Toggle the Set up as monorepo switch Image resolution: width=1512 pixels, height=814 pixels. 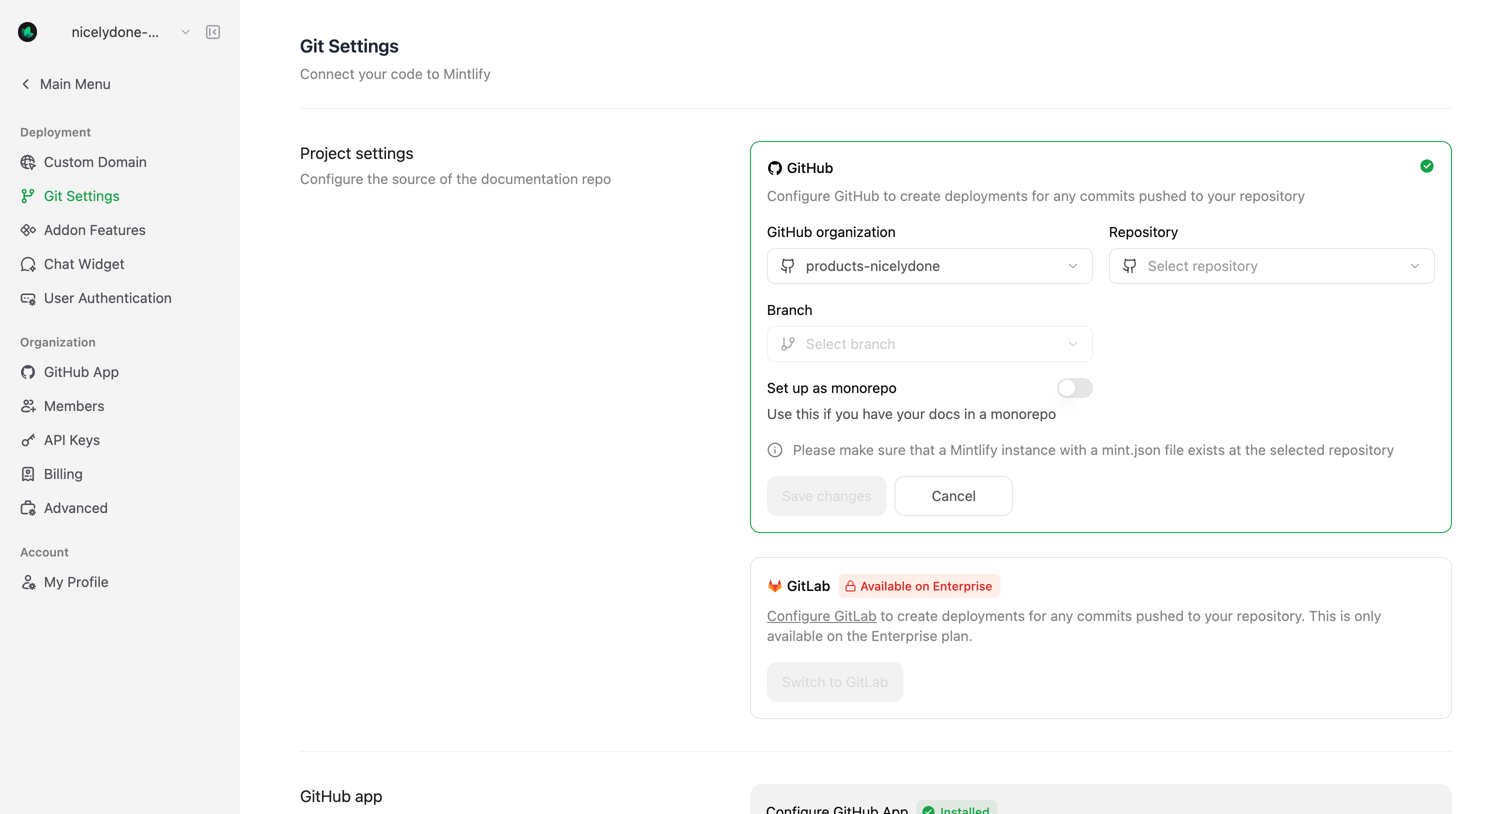pyautogui.click(x=1075, y=388)
